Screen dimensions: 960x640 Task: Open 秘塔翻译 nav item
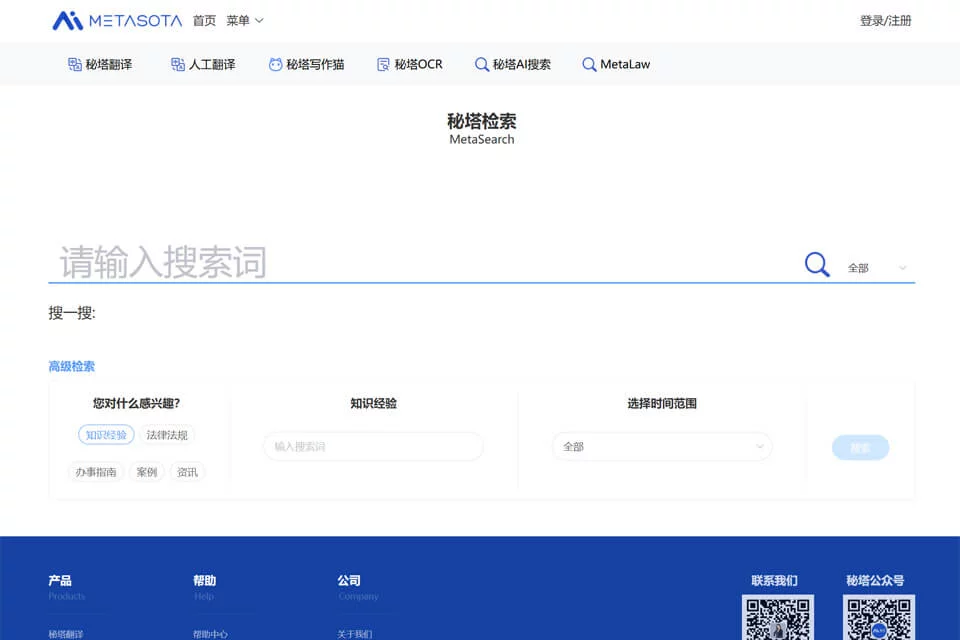pyautogui.click(x=100, y=64)
